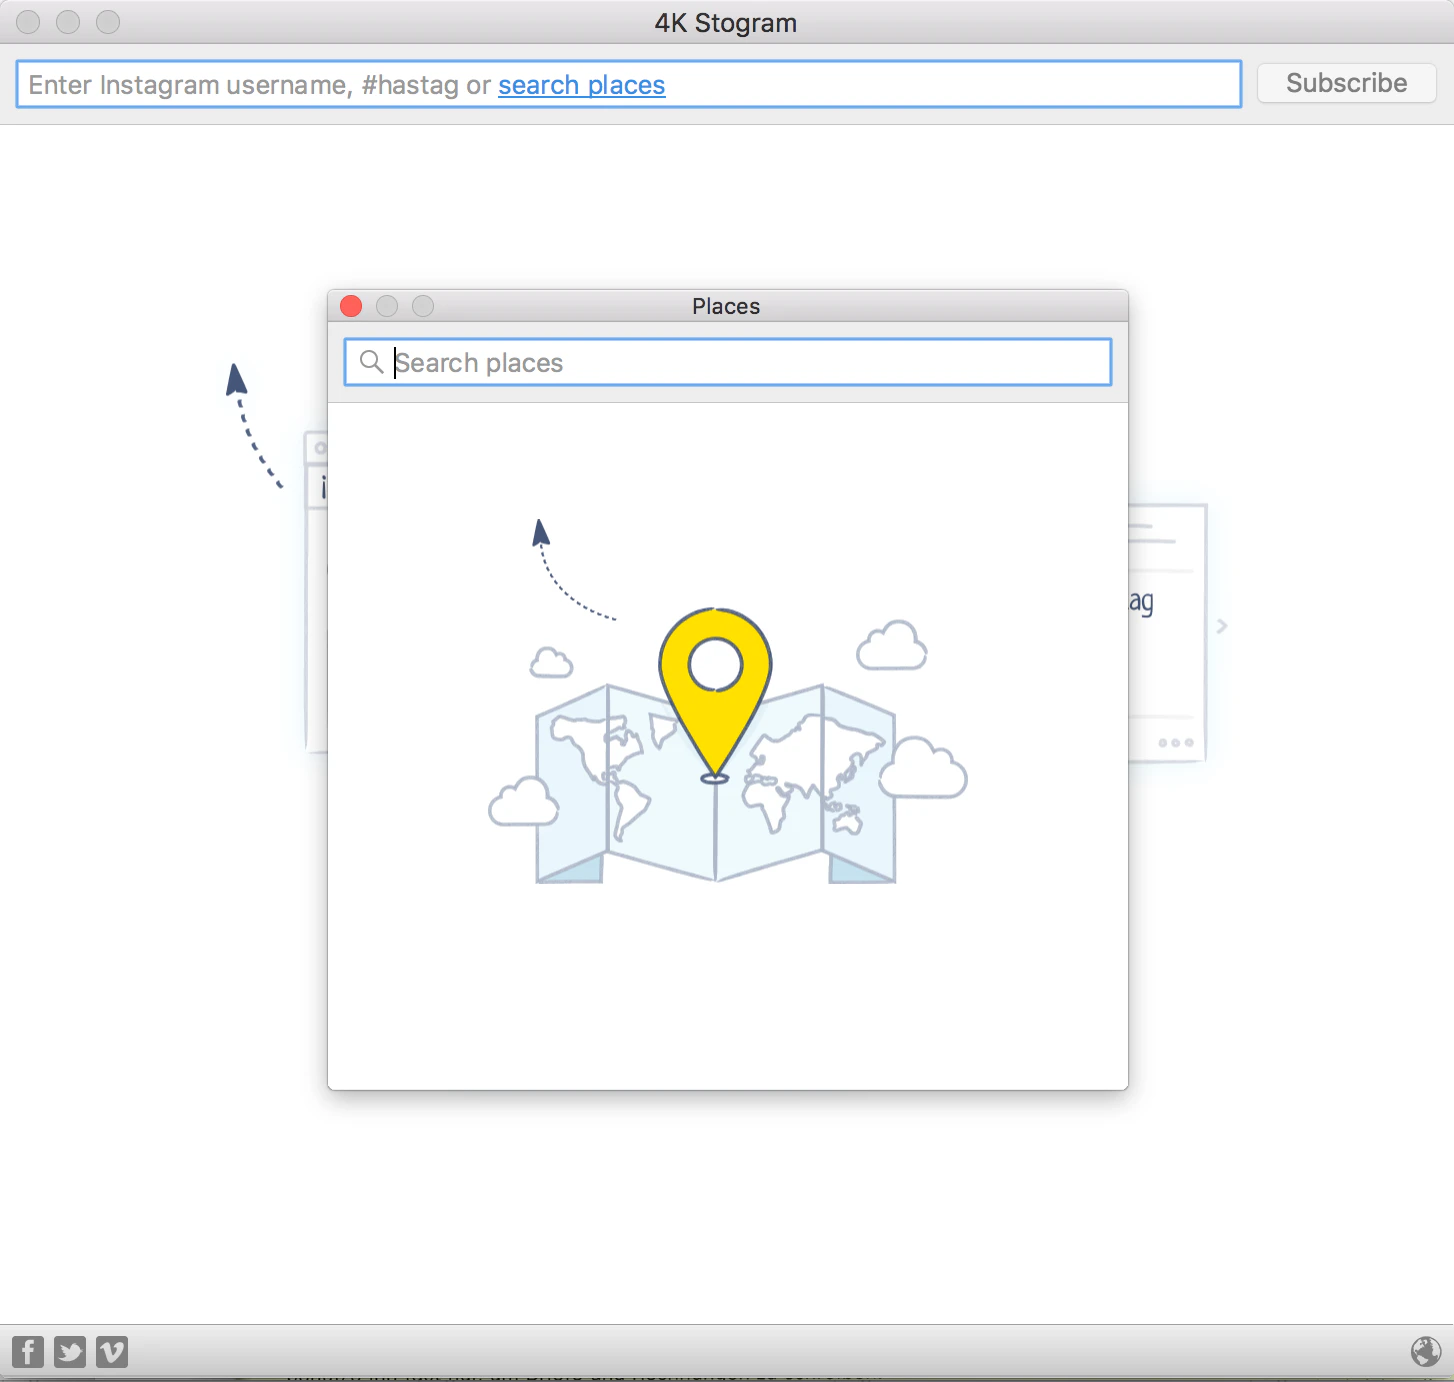Open the Vimeo page icon
The image size is (1454, 1382).
[112, 1352]
